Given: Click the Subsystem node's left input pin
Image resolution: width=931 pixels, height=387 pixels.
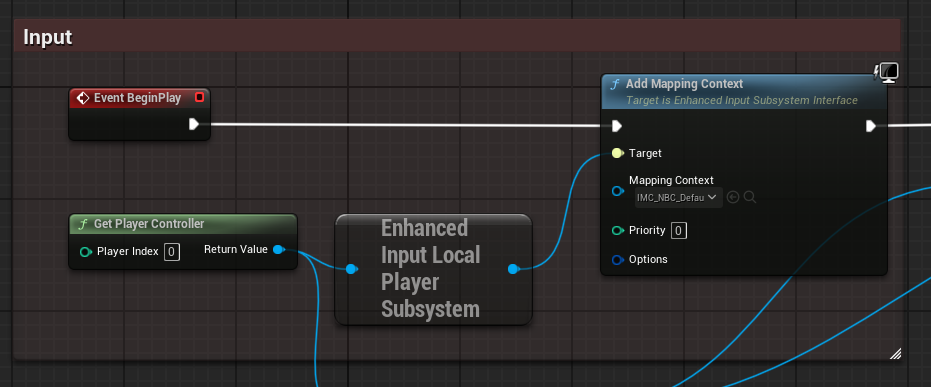Looking at the screenshot, I should pyautogui.click(x=351, y=269).
